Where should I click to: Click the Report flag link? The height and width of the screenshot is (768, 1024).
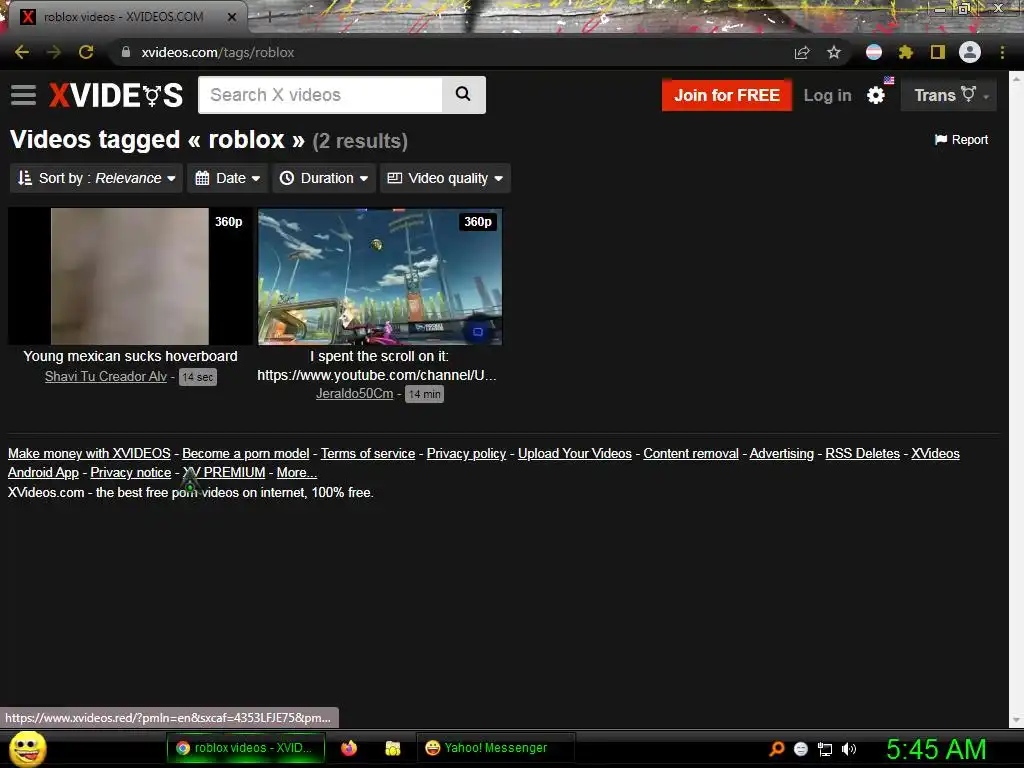coord(961,140)
